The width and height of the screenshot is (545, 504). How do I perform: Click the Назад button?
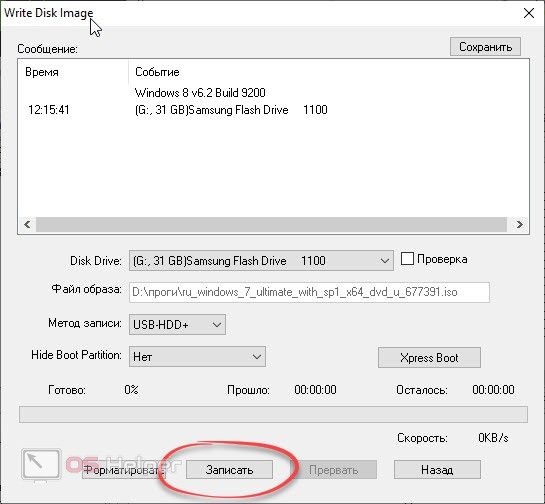pos(437,470)
